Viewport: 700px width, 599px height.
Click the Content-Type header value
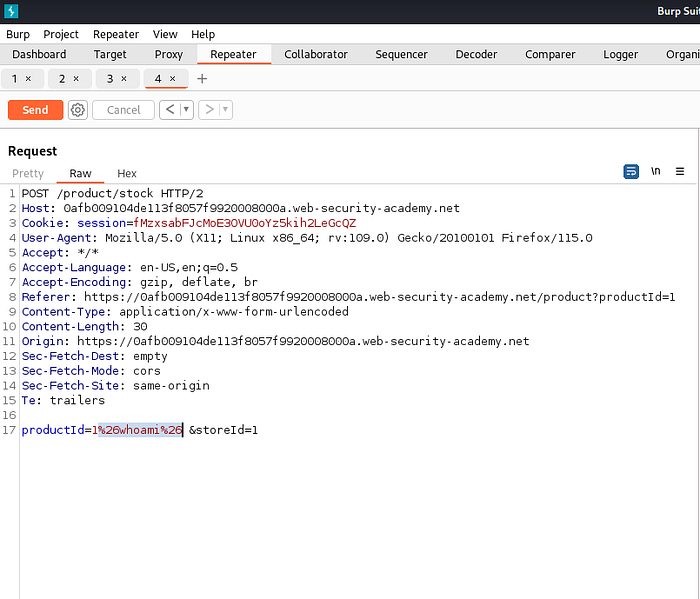click(234, 312)
